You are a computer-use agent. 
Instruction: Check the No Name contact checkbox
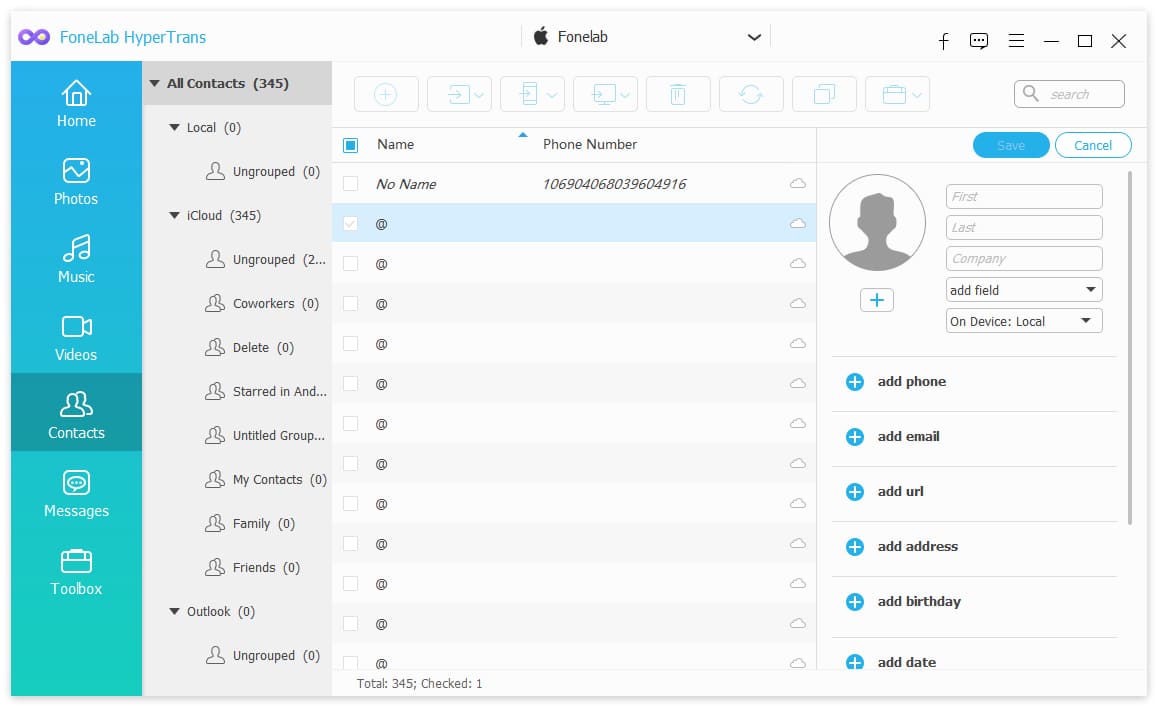pos(351,184)
